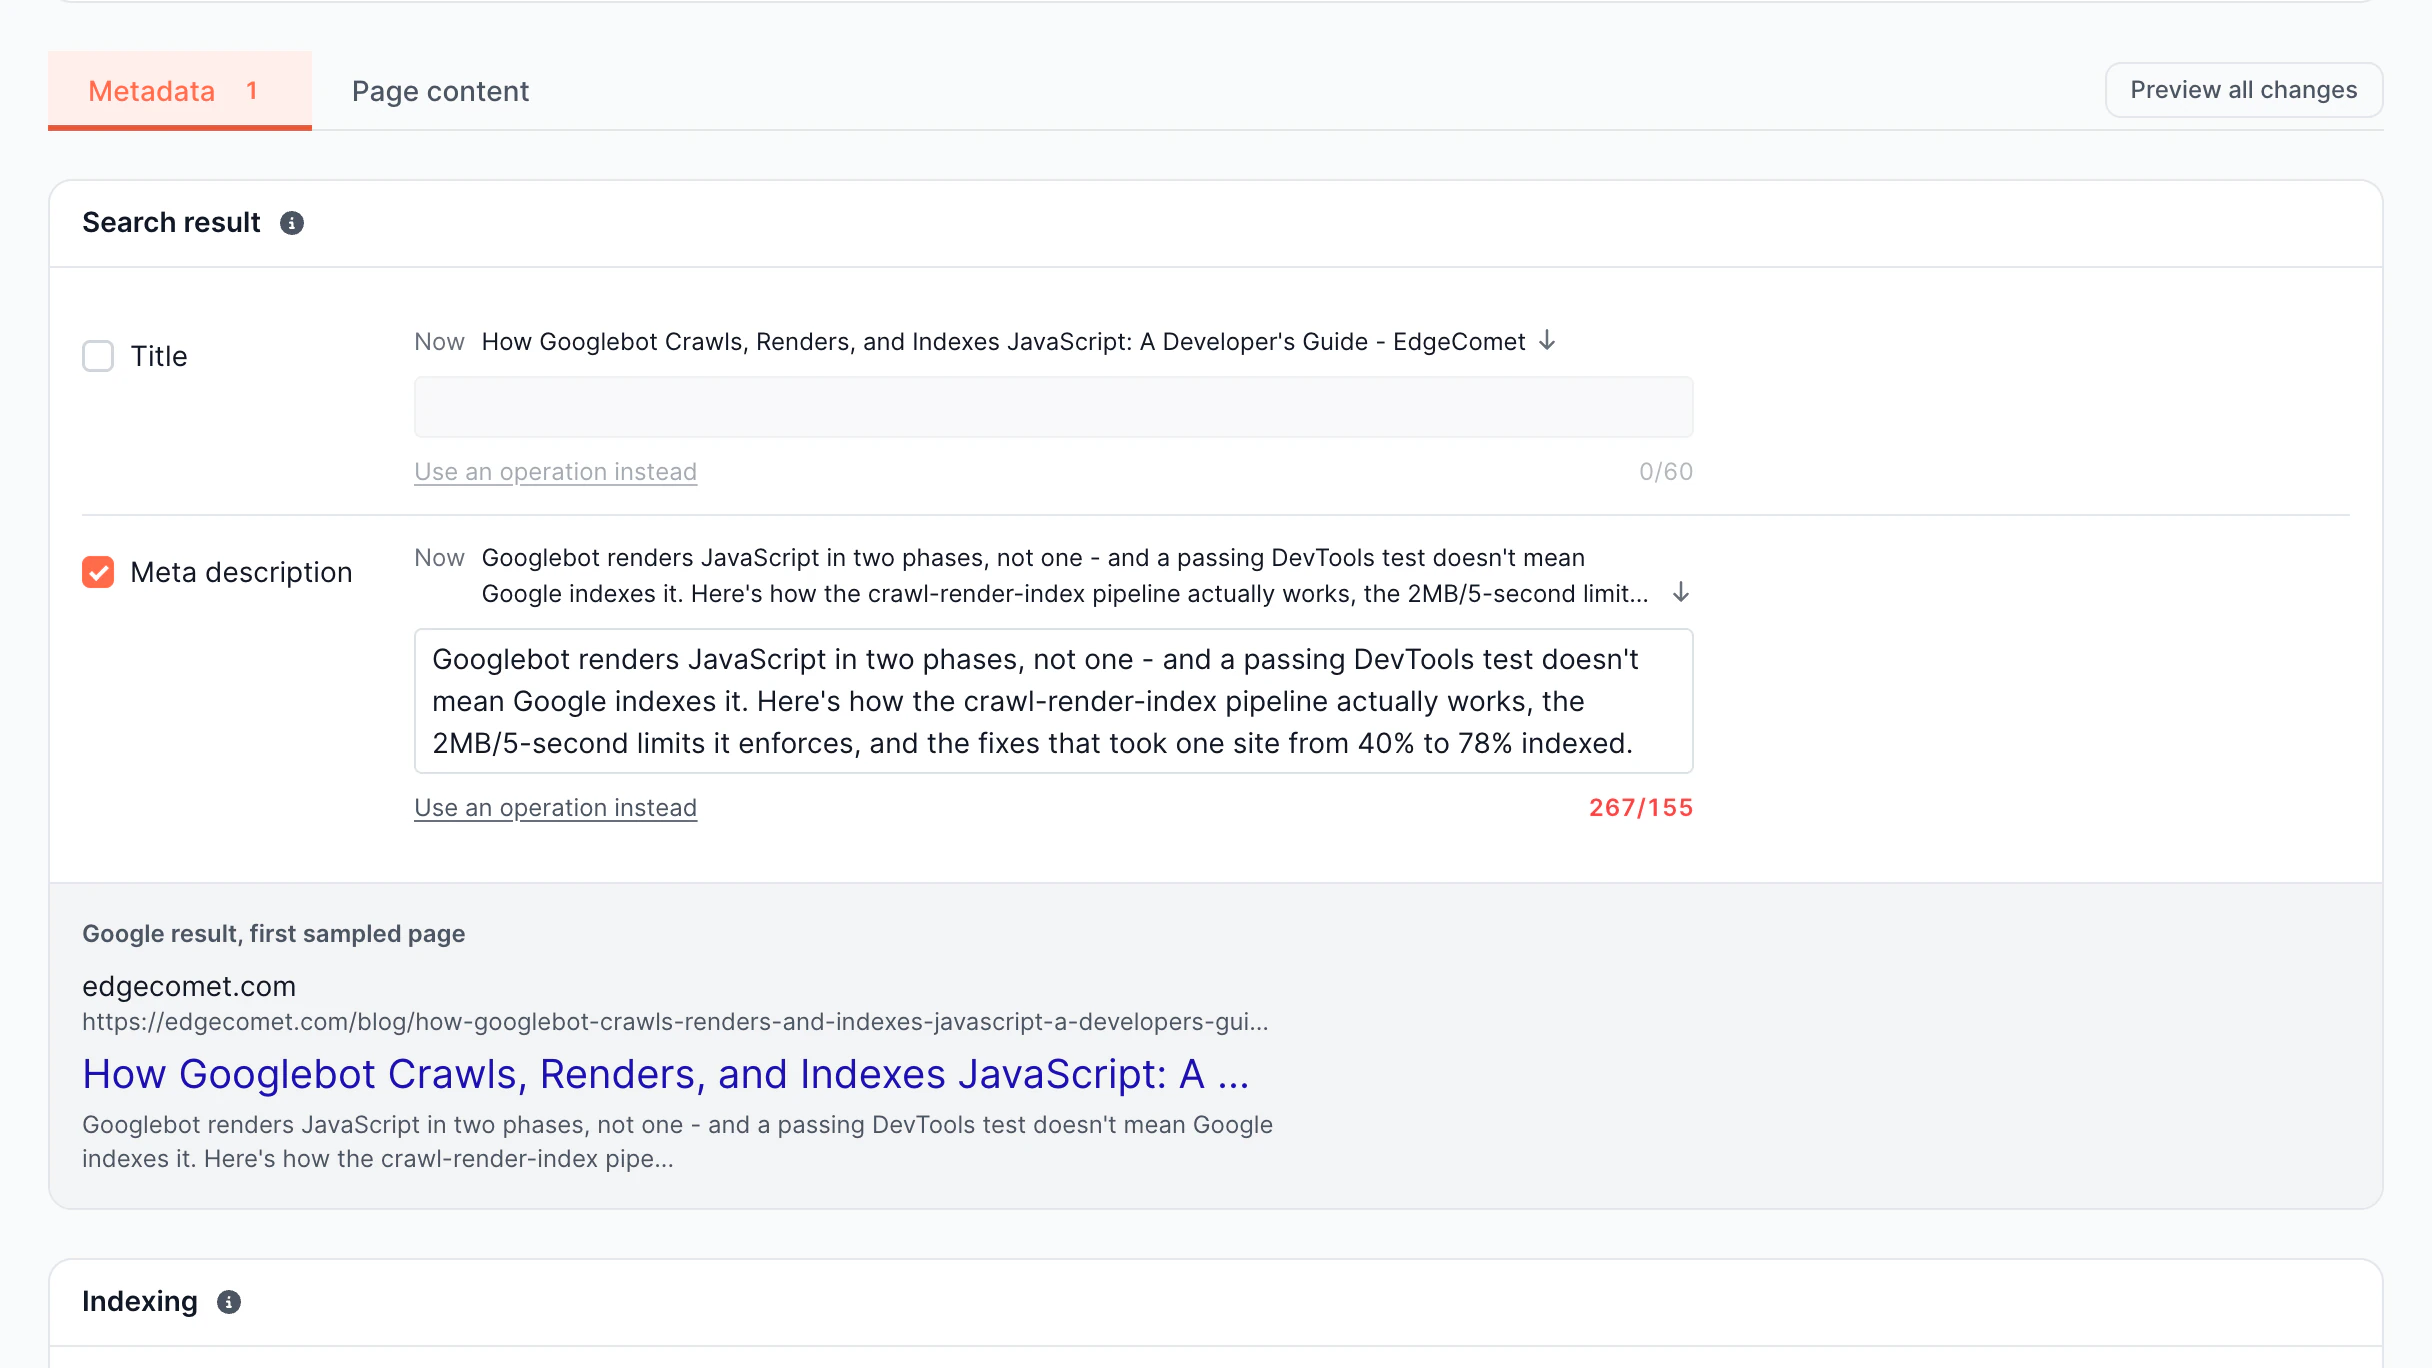Click 'Use an operation instead' under Title
The height and width of the screenshot is (1368, 2432).
pyautogui.click(x=555, y=471)
